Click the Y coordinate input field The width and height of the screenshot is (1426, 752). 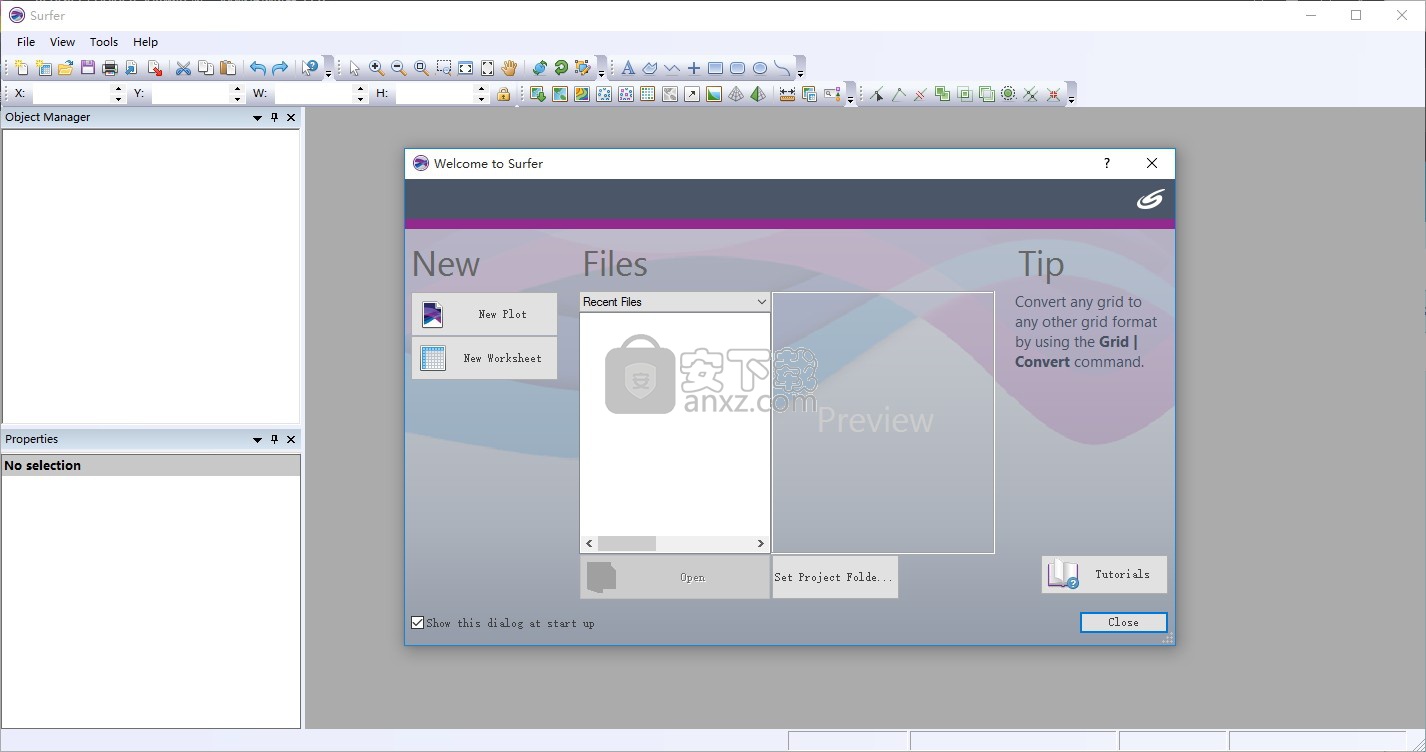[x=191, y=94]
